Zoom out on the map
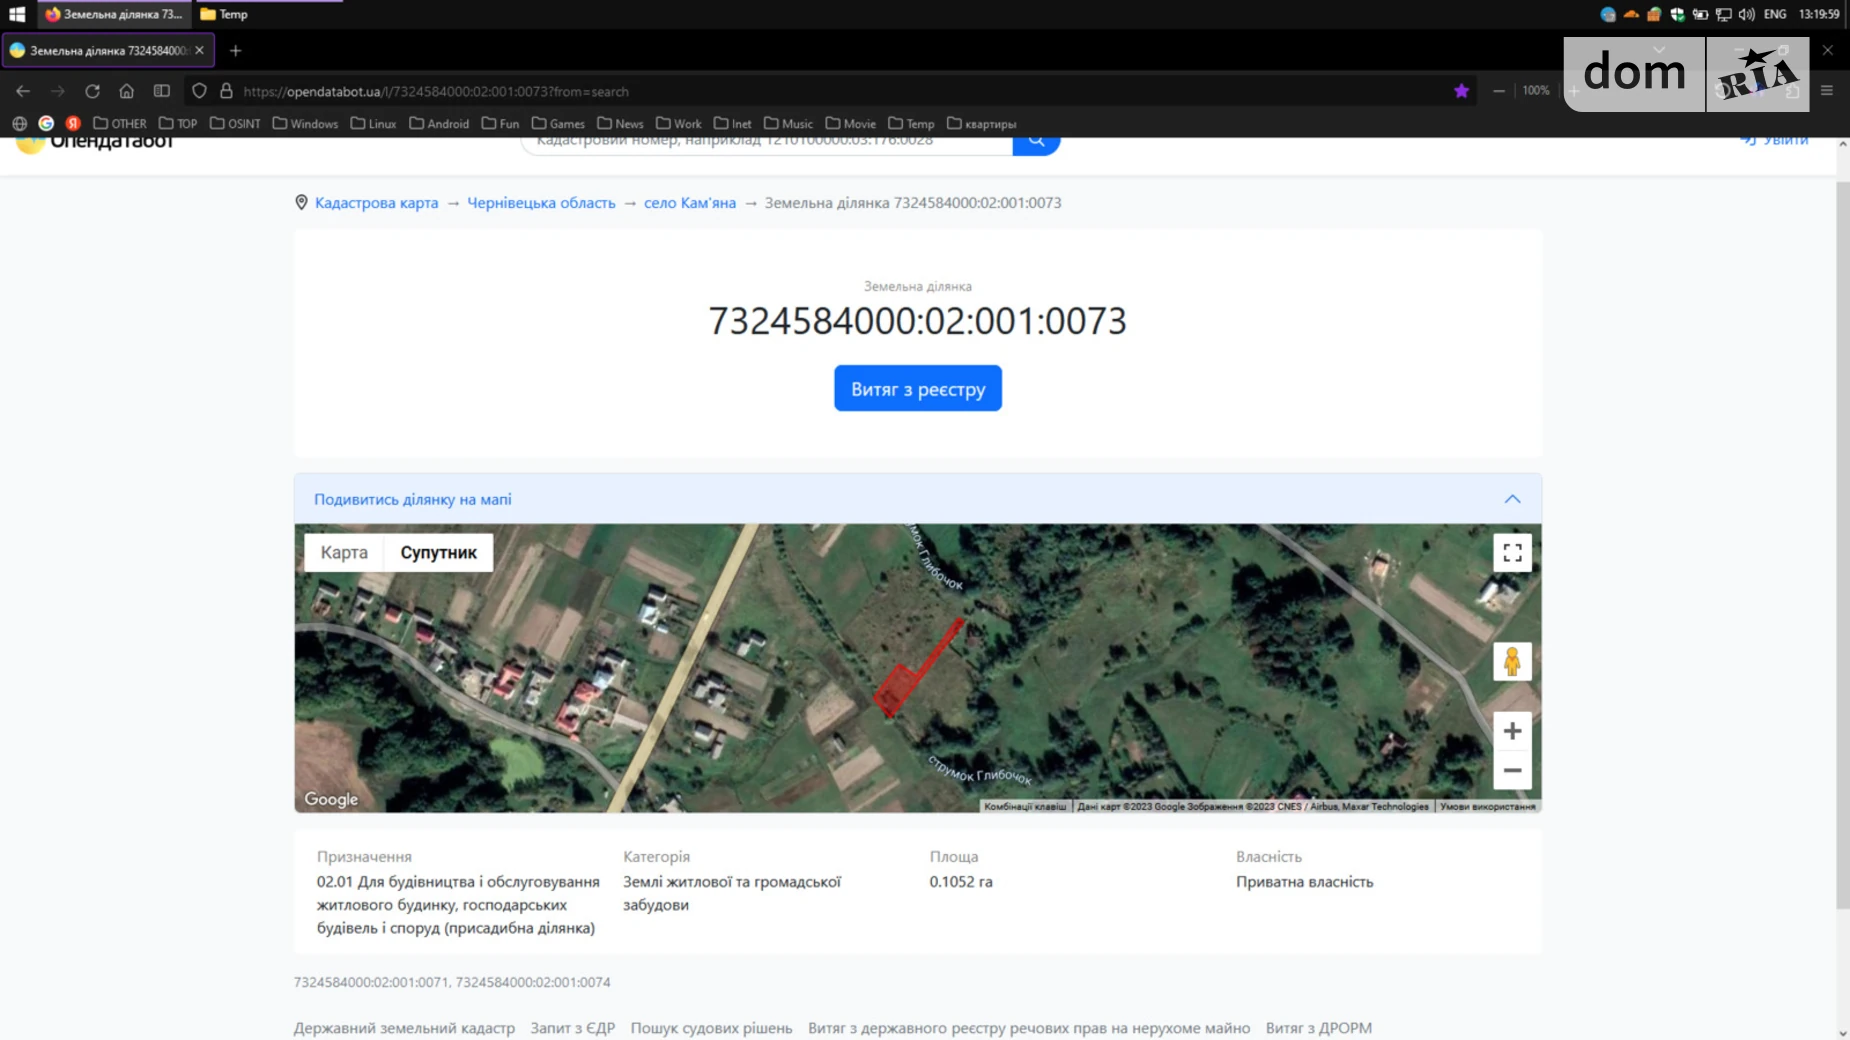This screenshot has height=1040, width=1850. [x=1512, y=770]
